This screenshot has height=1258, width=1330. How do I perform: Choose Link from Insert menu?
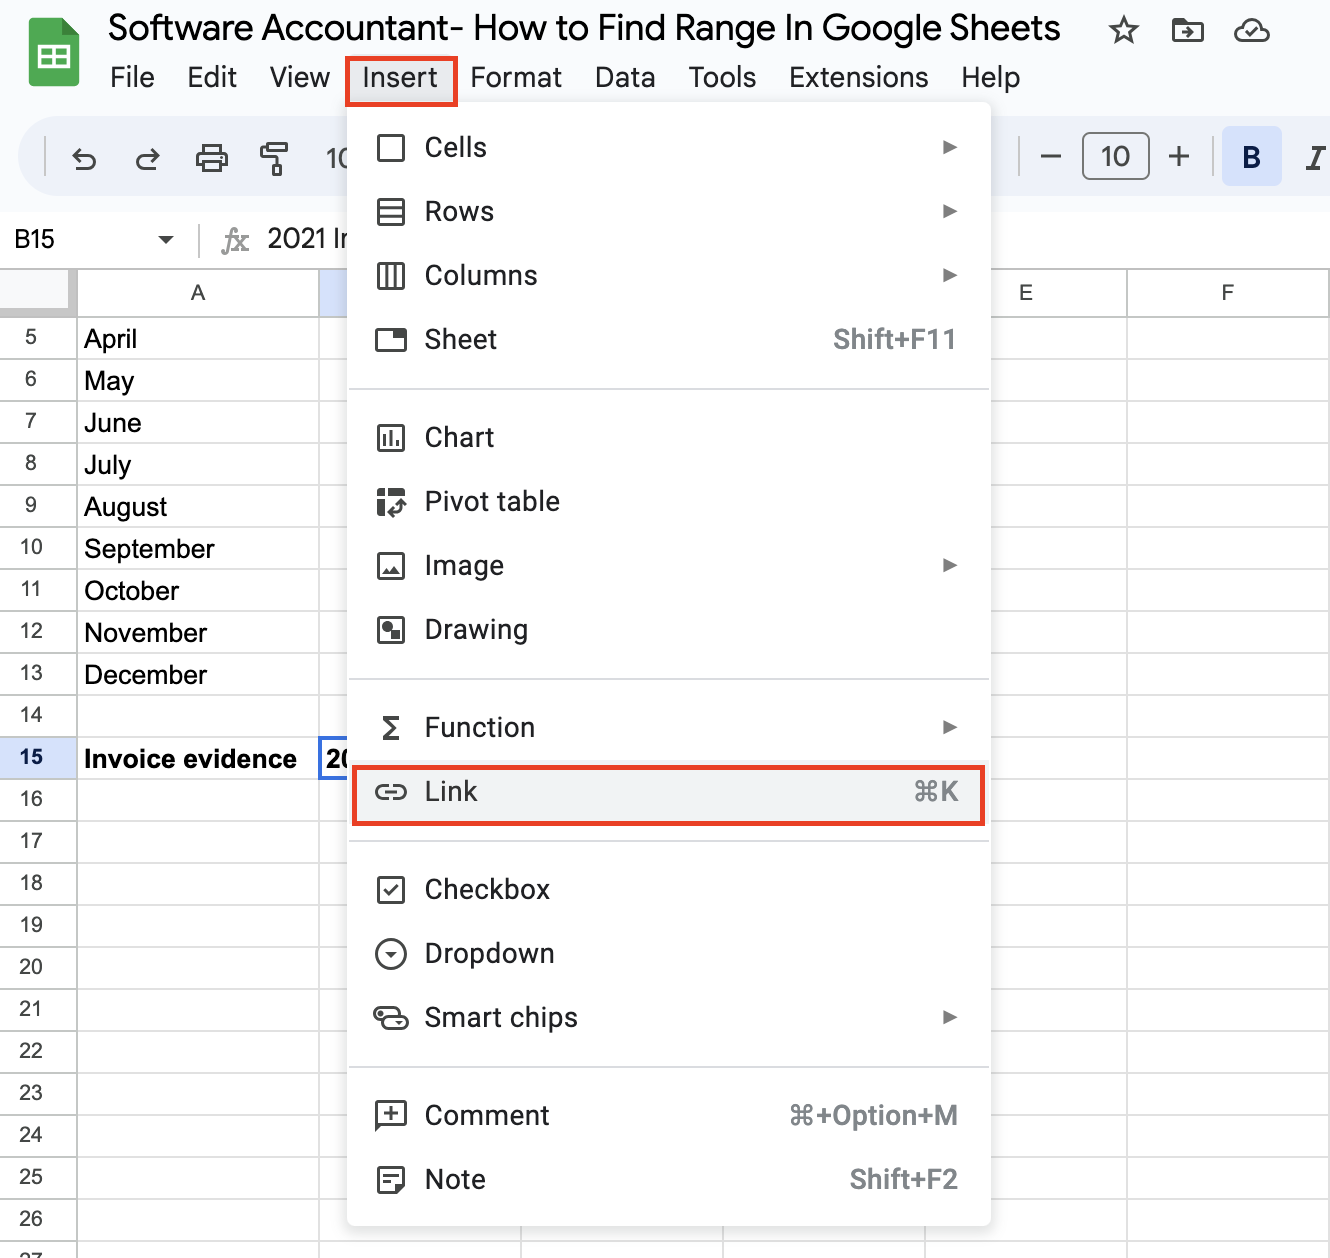tap(668, 795)
